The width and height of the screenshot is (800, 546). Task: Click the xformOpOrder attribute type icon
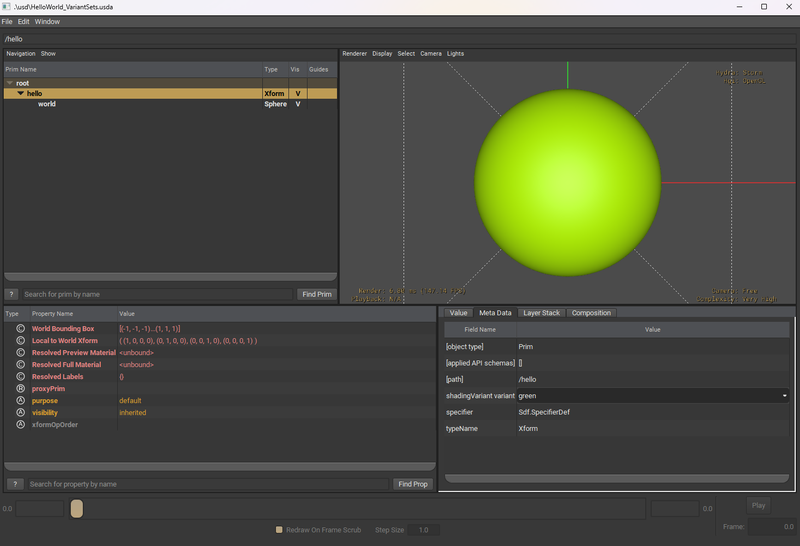pos(20,424)
